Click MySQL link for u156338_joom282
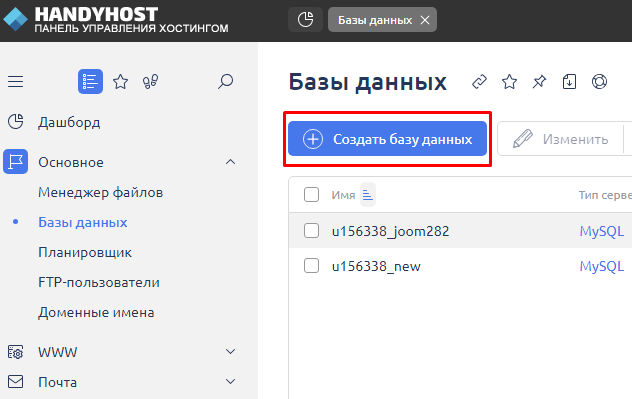Viewport: 632px width, 399px height. coord(601,231)
